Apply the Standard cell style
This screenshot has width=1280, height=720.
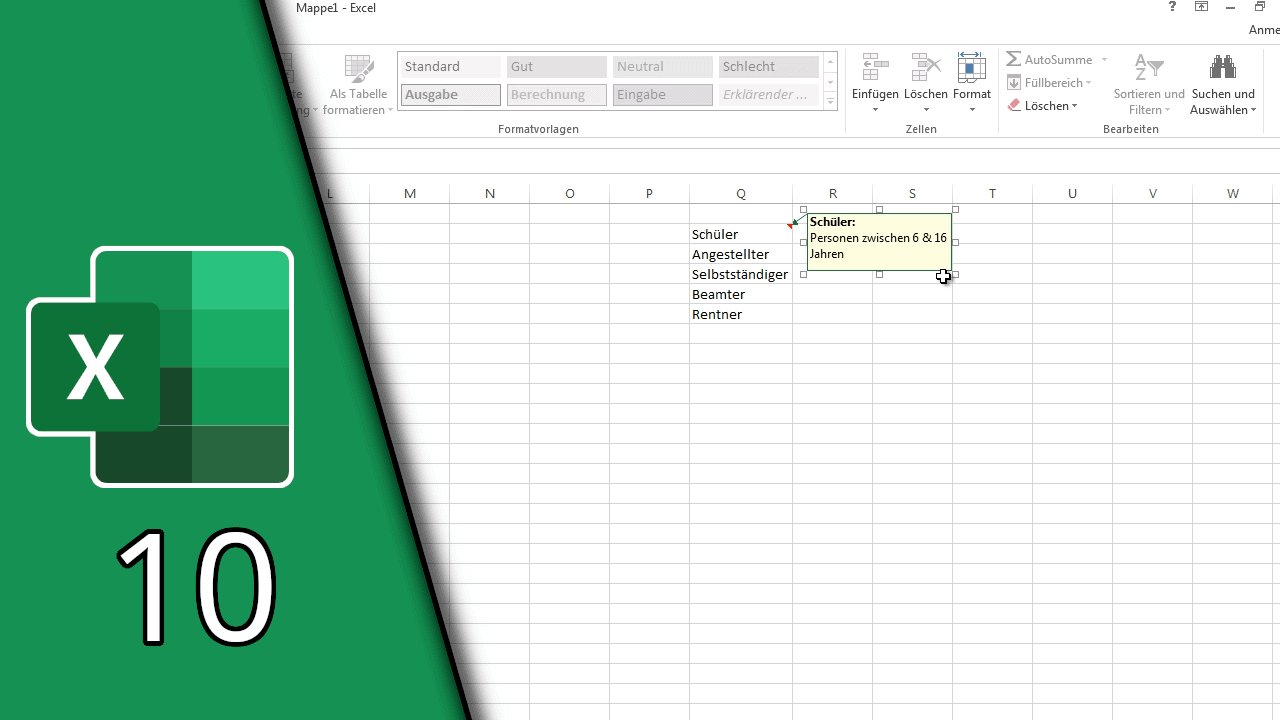click(451, 67)
